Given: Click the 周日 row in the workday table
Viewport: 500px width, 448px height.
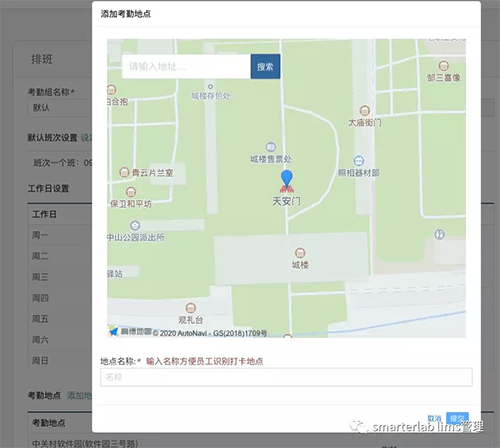Looking at the screenshot, I should click(x=60, y=361).
